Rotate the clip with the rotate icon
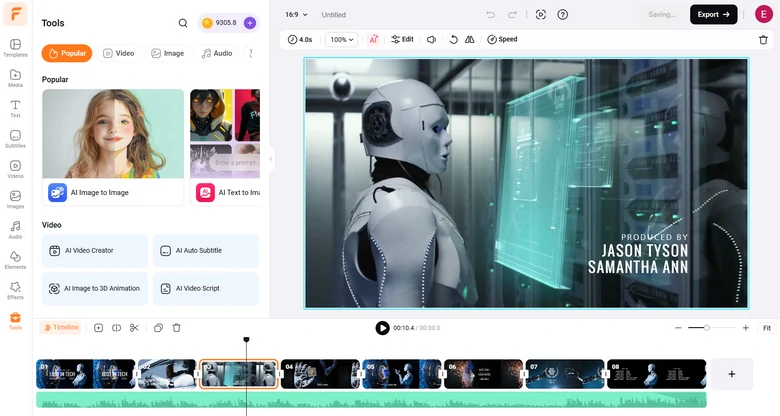Screen dimensions: 780x416 pyautogui.click(x=453, y=39)
